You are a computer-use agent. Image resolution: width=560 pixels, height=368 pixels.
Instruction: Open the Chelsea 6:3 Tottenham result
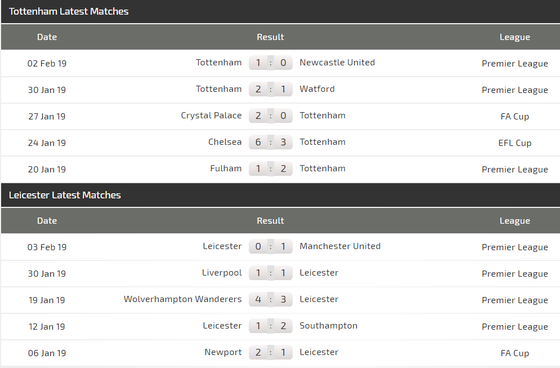pos(270,142)
